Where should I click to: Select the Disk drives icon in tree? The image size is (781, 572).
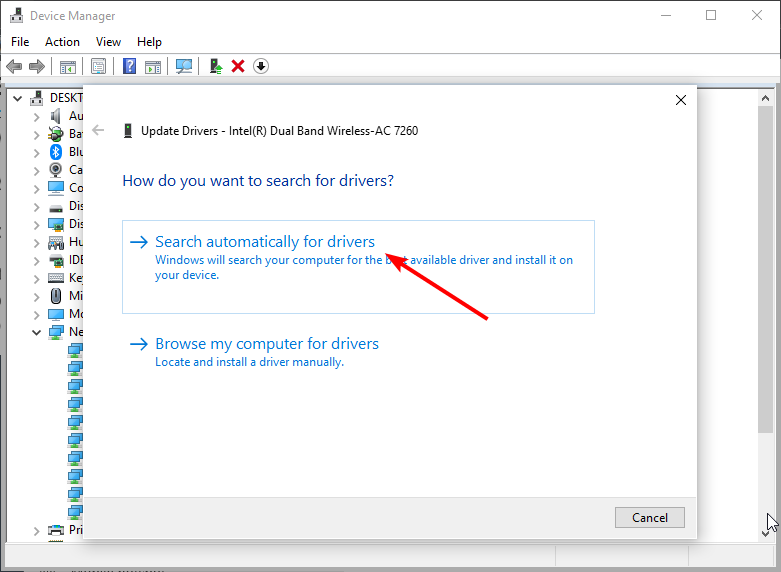pyautogui.click(x=56, y=208)
